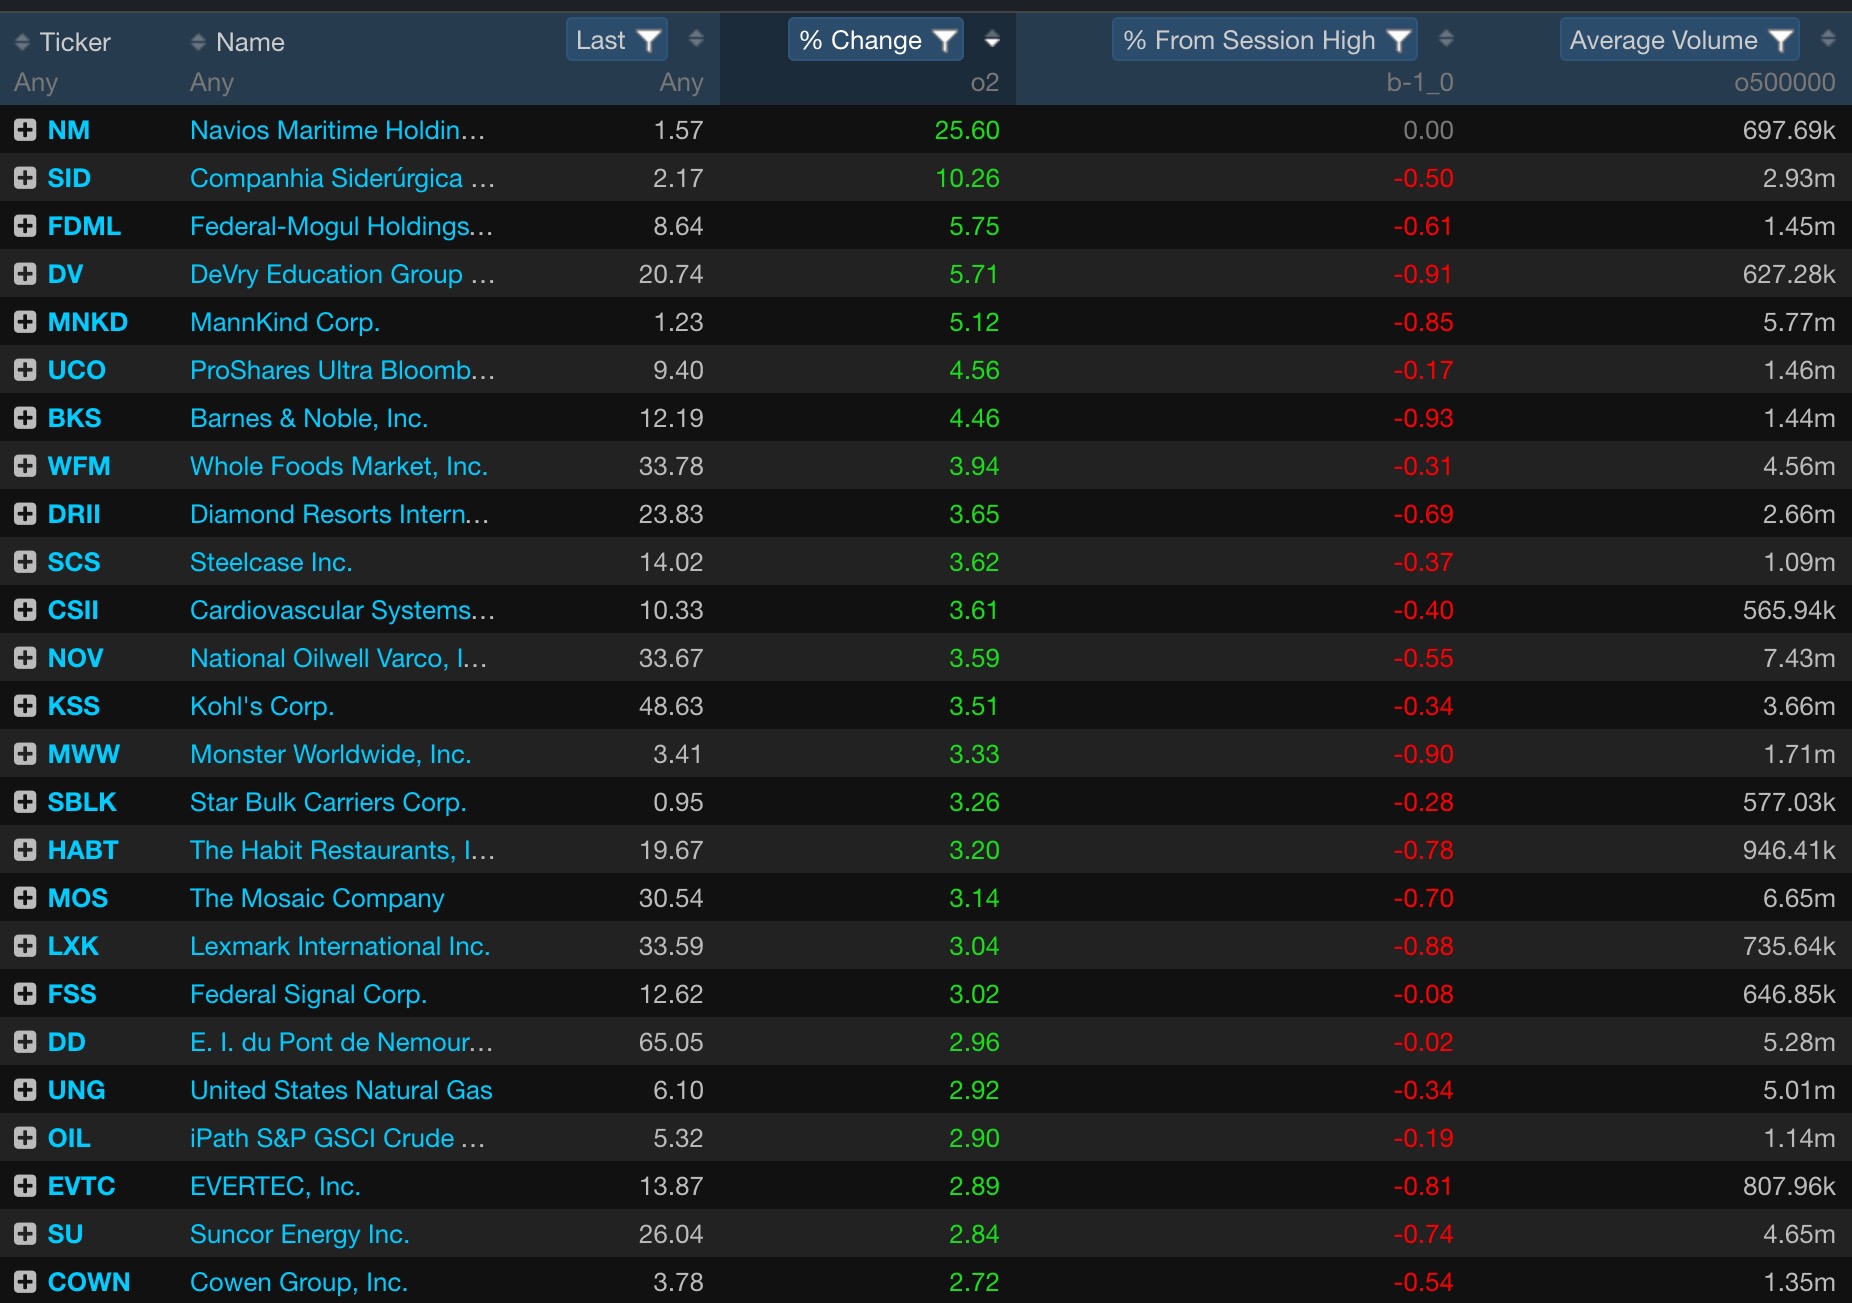The image size is (1852, 1303).
Task: Expand the DV row plus icon
Action: (x=25, y=274)
